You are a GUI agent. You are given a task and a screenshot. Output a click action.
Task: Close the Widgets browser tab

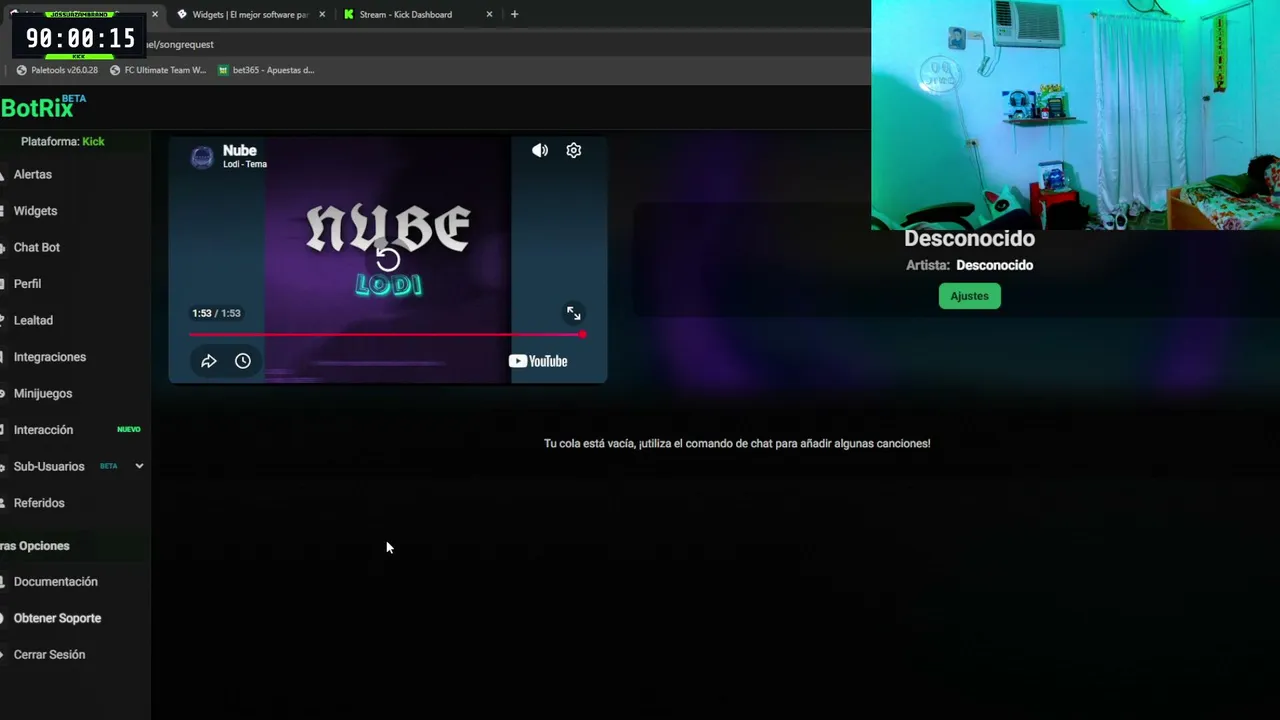click(322, 14)
